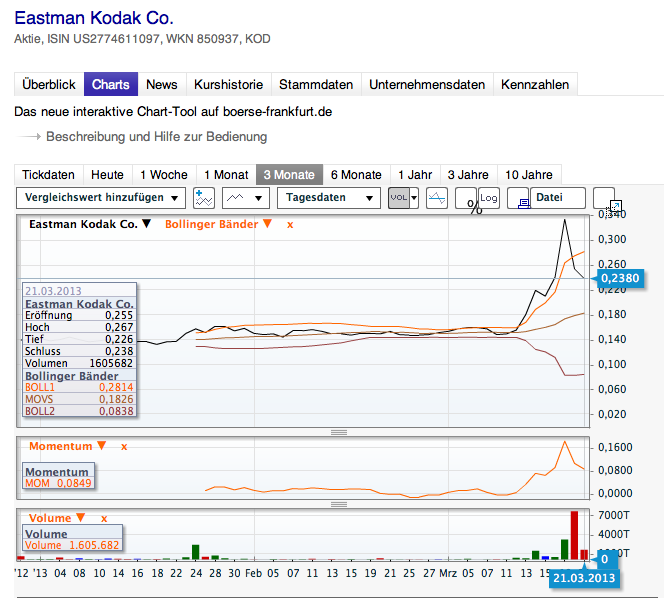Click the Volume 1.605.682 readout
The image size is (664, 598).
[72, 545]
